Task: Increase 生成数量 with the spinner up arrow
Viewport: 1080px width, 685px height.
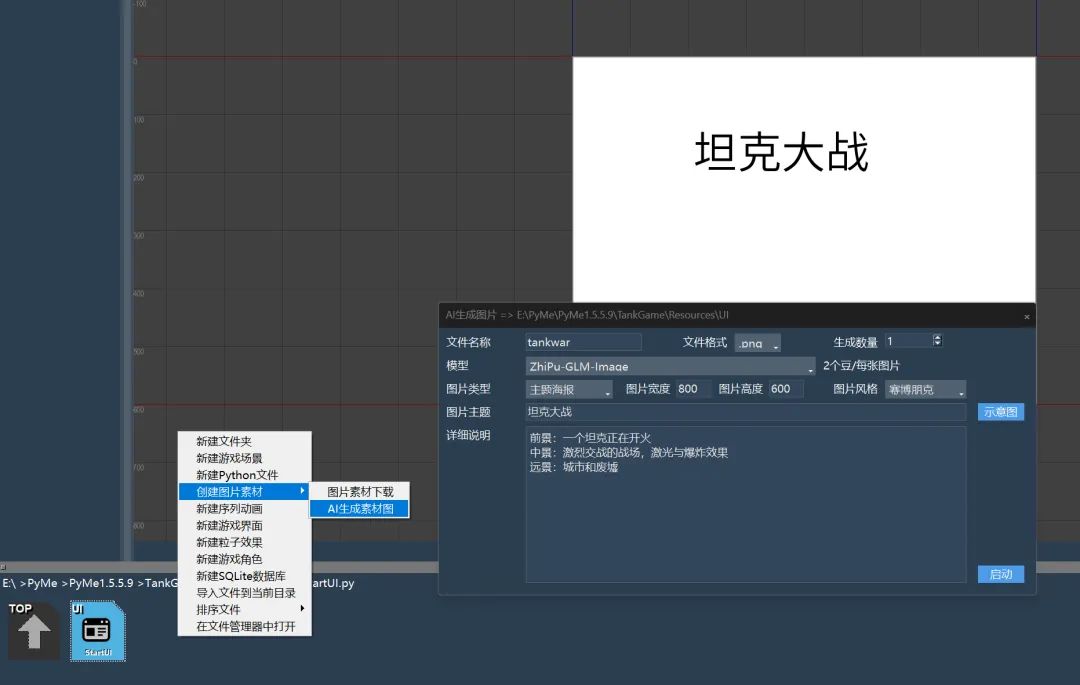Action: click(x=937, y=337)
